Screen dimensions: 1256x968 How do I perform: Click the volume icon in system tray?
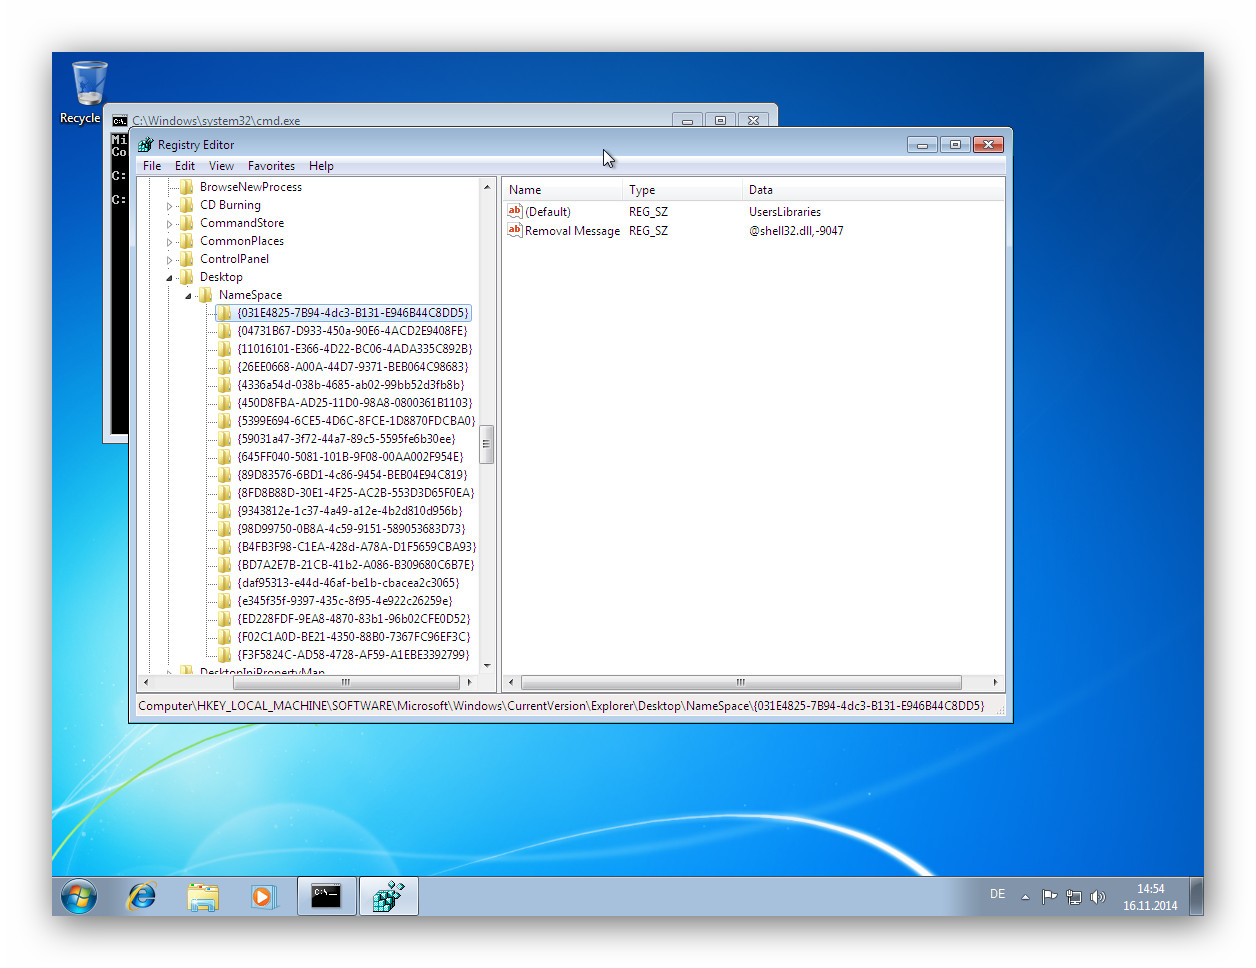(1098, 897)
